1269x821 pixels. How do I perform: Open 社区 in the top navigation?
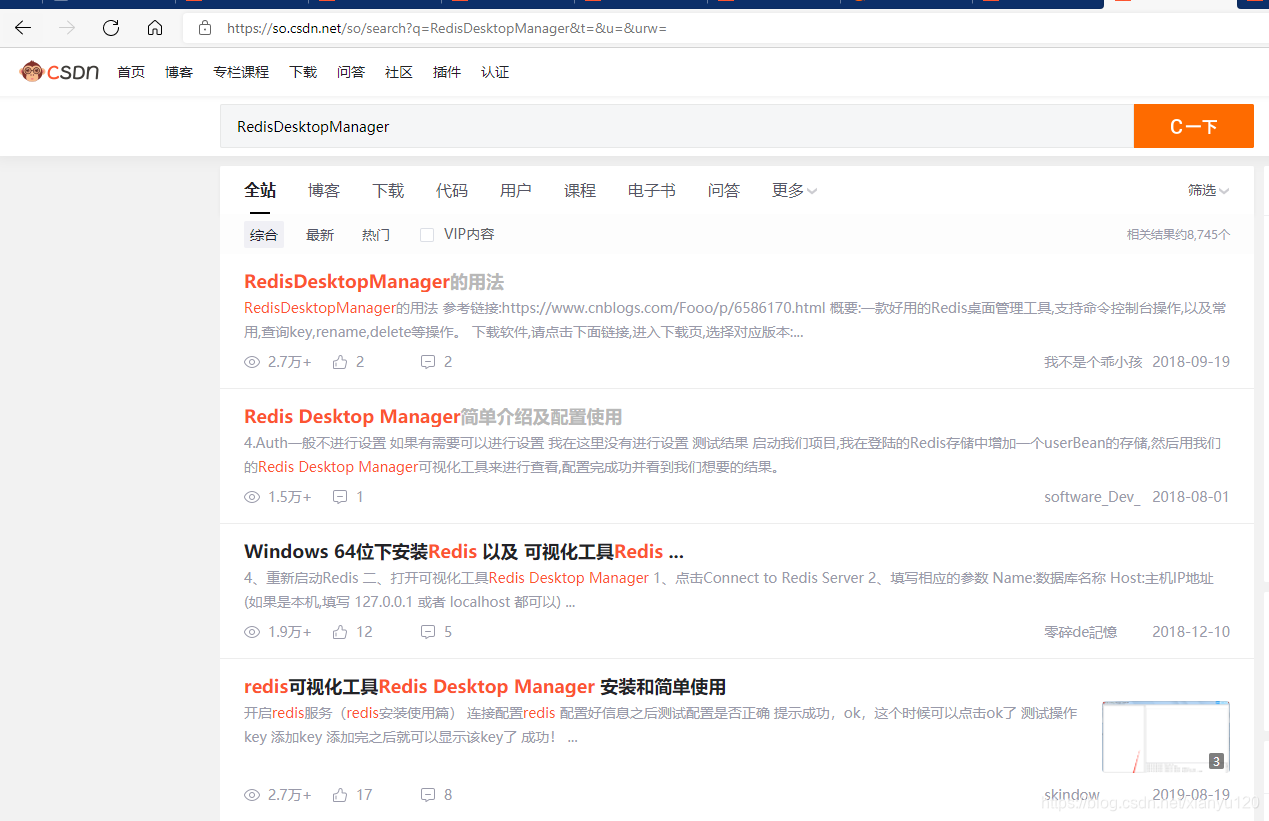tap(399, 72)
